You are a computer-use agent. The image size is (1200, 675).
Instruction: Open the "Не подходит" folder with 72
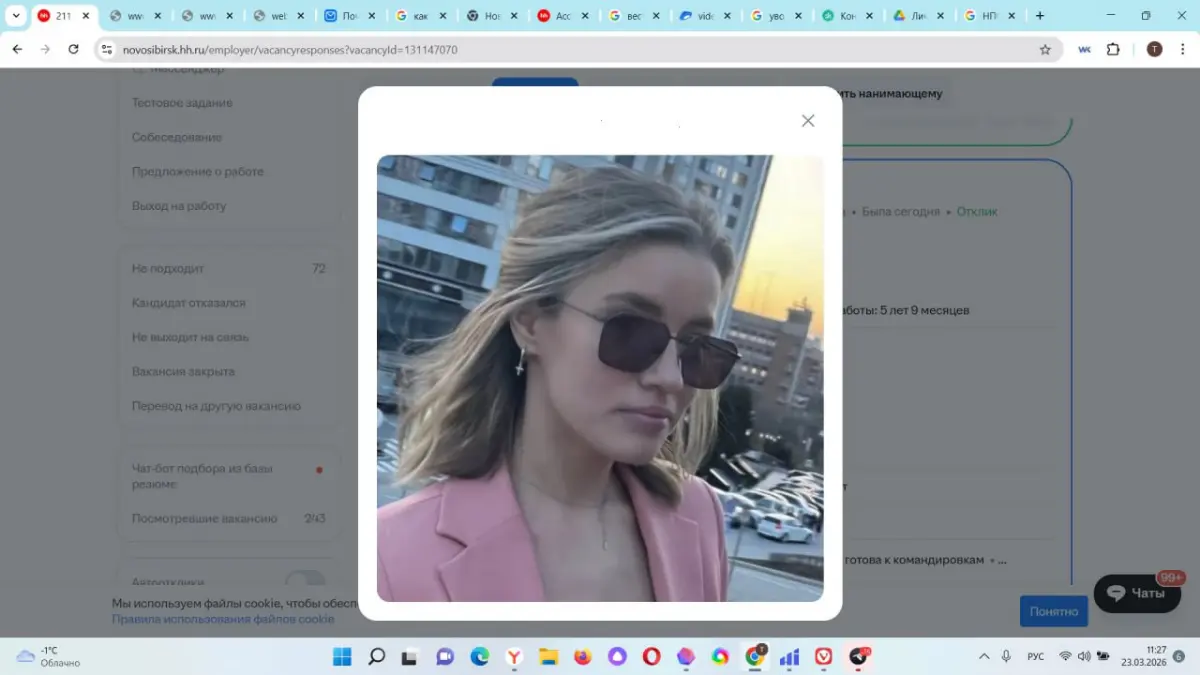pyautogui.click(x=229, y=268)
